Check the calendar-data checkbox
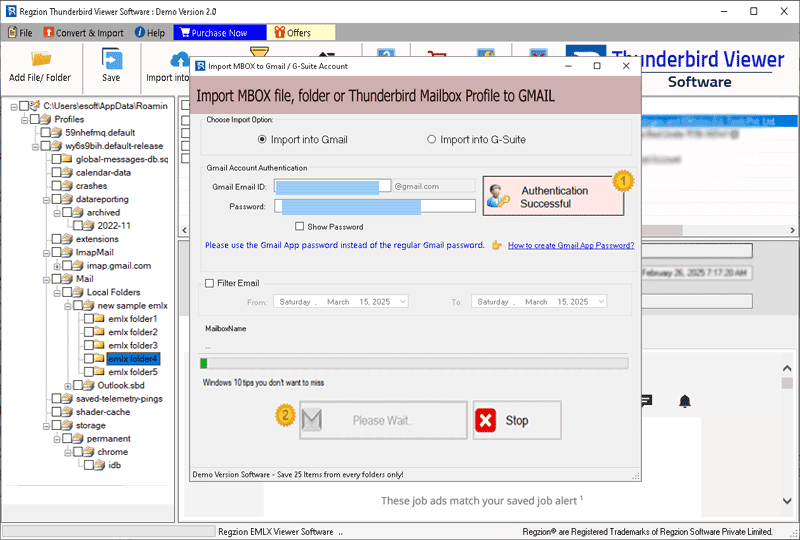Screen dimensions: 800x540 [56, 172]
